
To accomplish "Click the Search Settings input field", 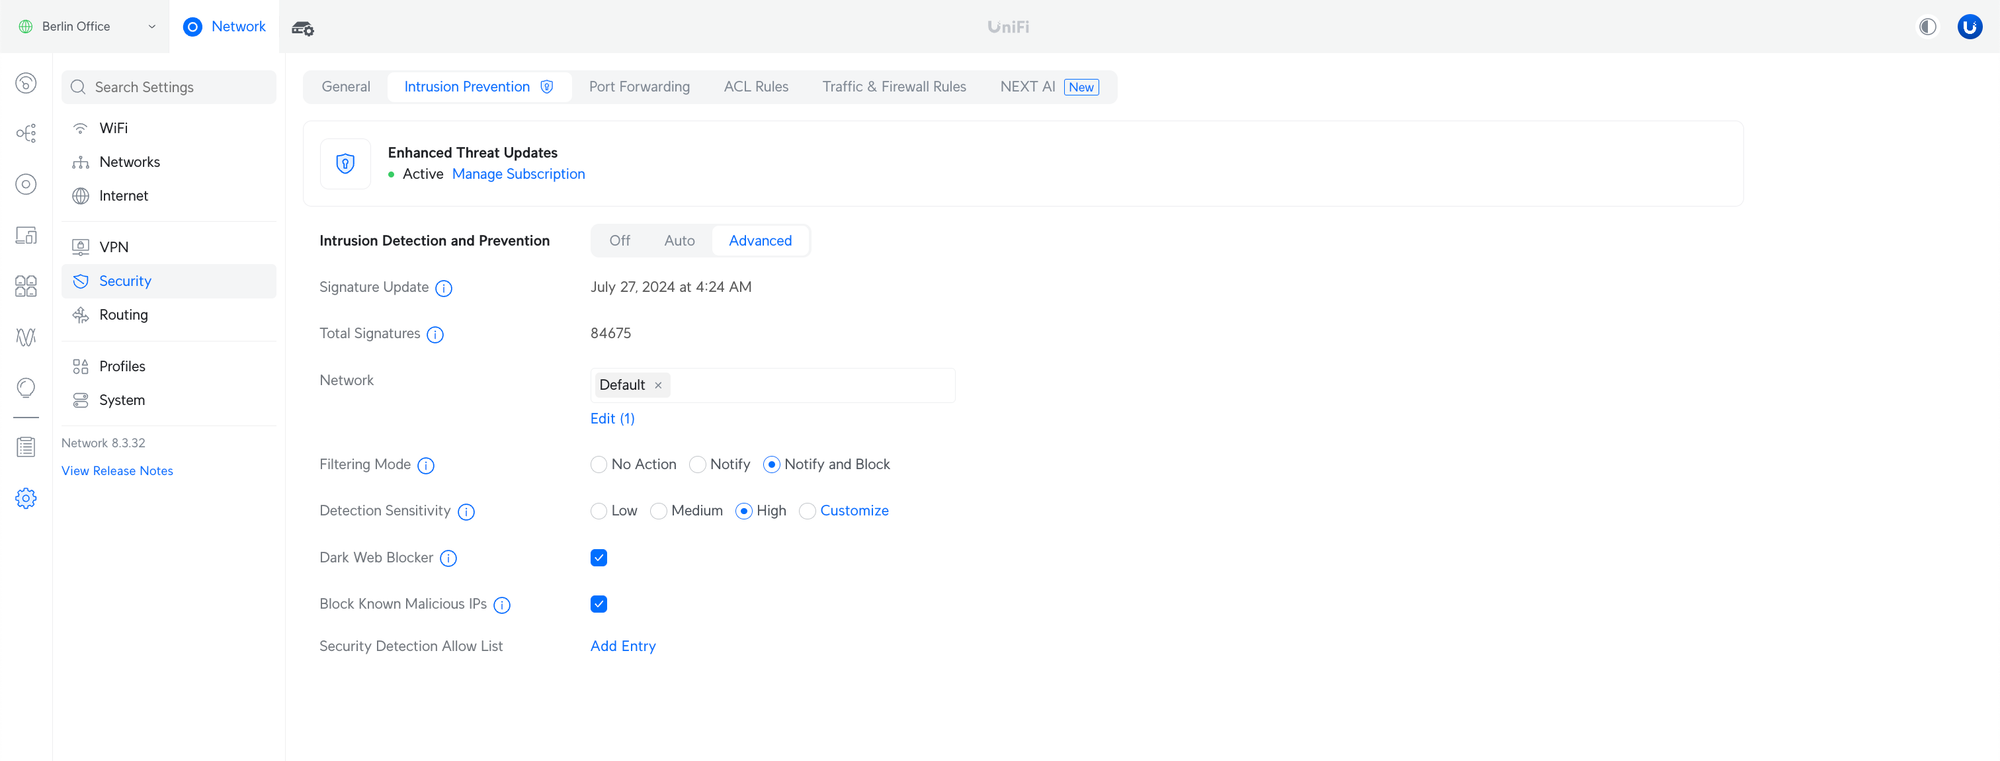I will (x=170, y=87).
